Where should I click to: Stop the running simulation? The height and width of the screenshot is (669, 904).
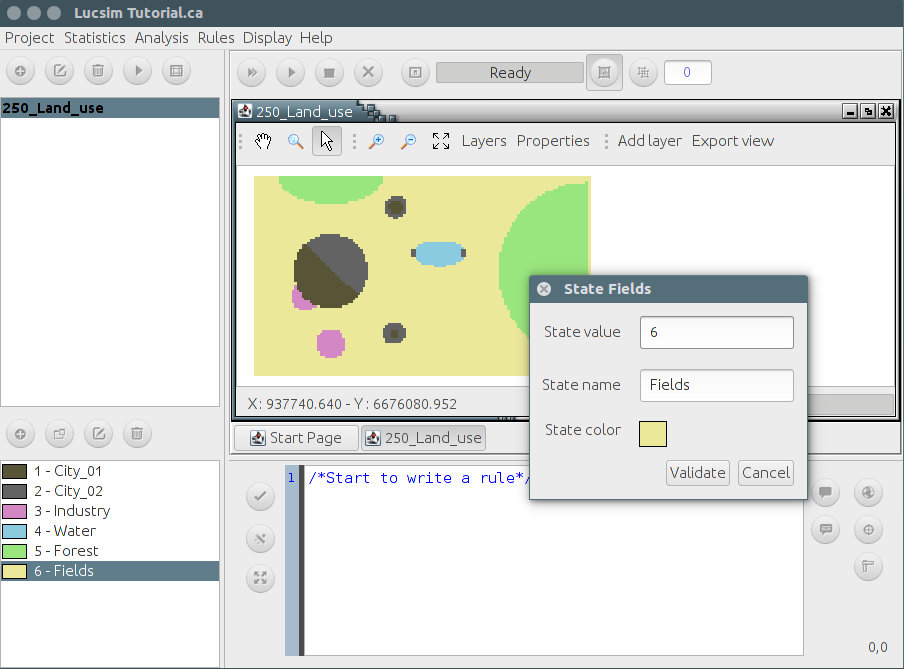[329, 72]
